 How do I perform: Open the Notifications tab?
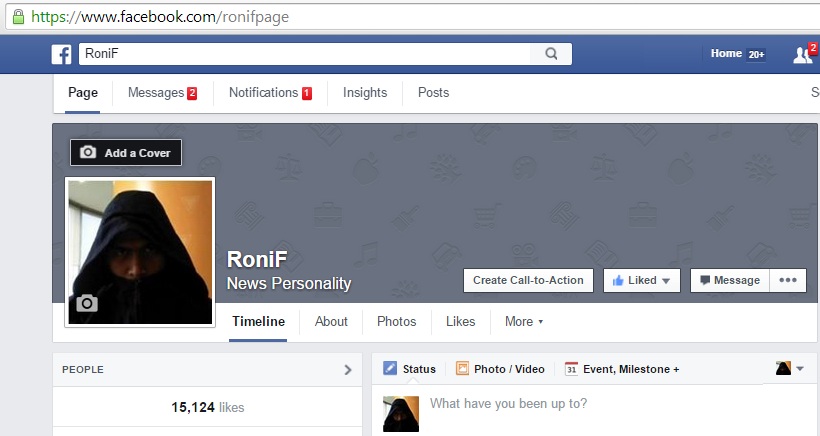pyautogui.click(x=270, y=93)
